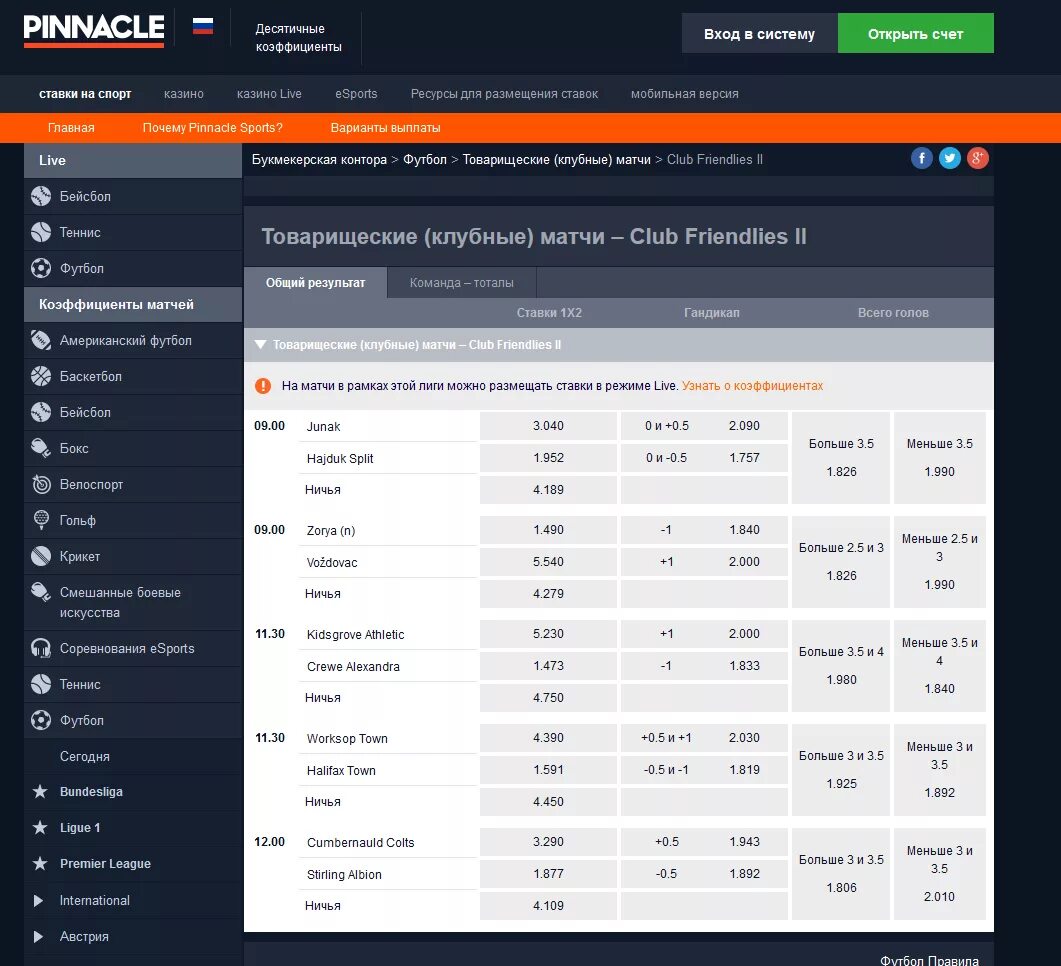Share page via Twitter icon
The width and height of the screenshot is (1061, 966).
(949, 158)
